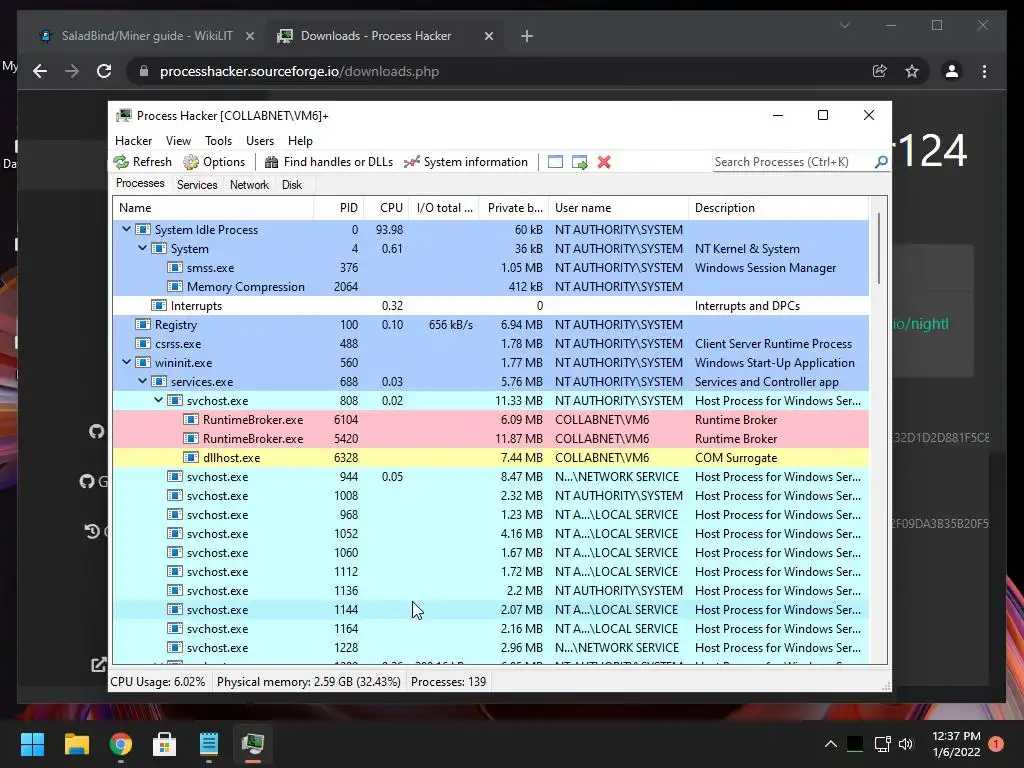Select RuntimeBroker.exe with PID 6104
This screenshot has width=1024, height=768.
(491, 419)
